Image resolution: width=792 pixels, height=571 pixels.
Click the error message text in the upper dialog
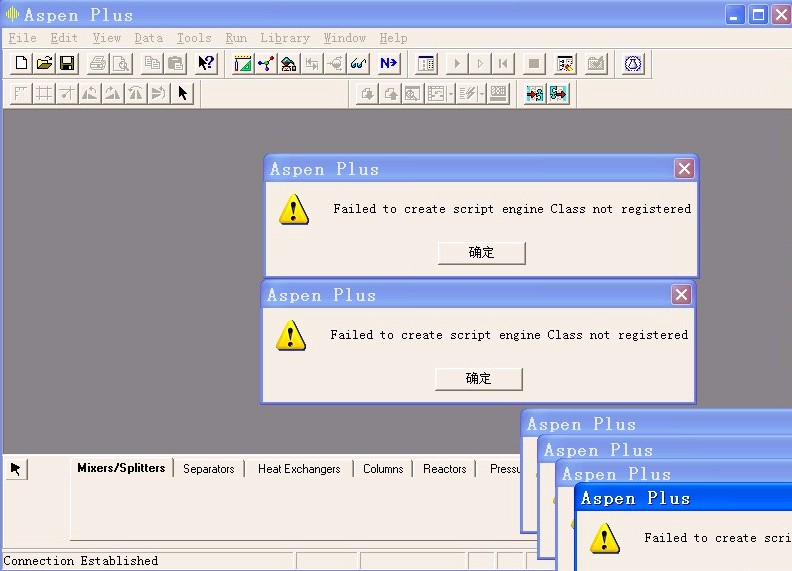tap(512, 209)
